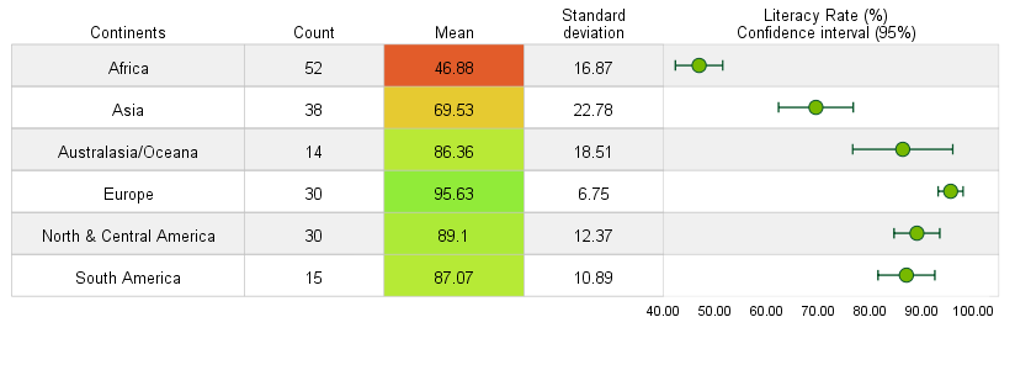Click South America mean cell 87.07

pyautogui.click(x=454, y=275)
